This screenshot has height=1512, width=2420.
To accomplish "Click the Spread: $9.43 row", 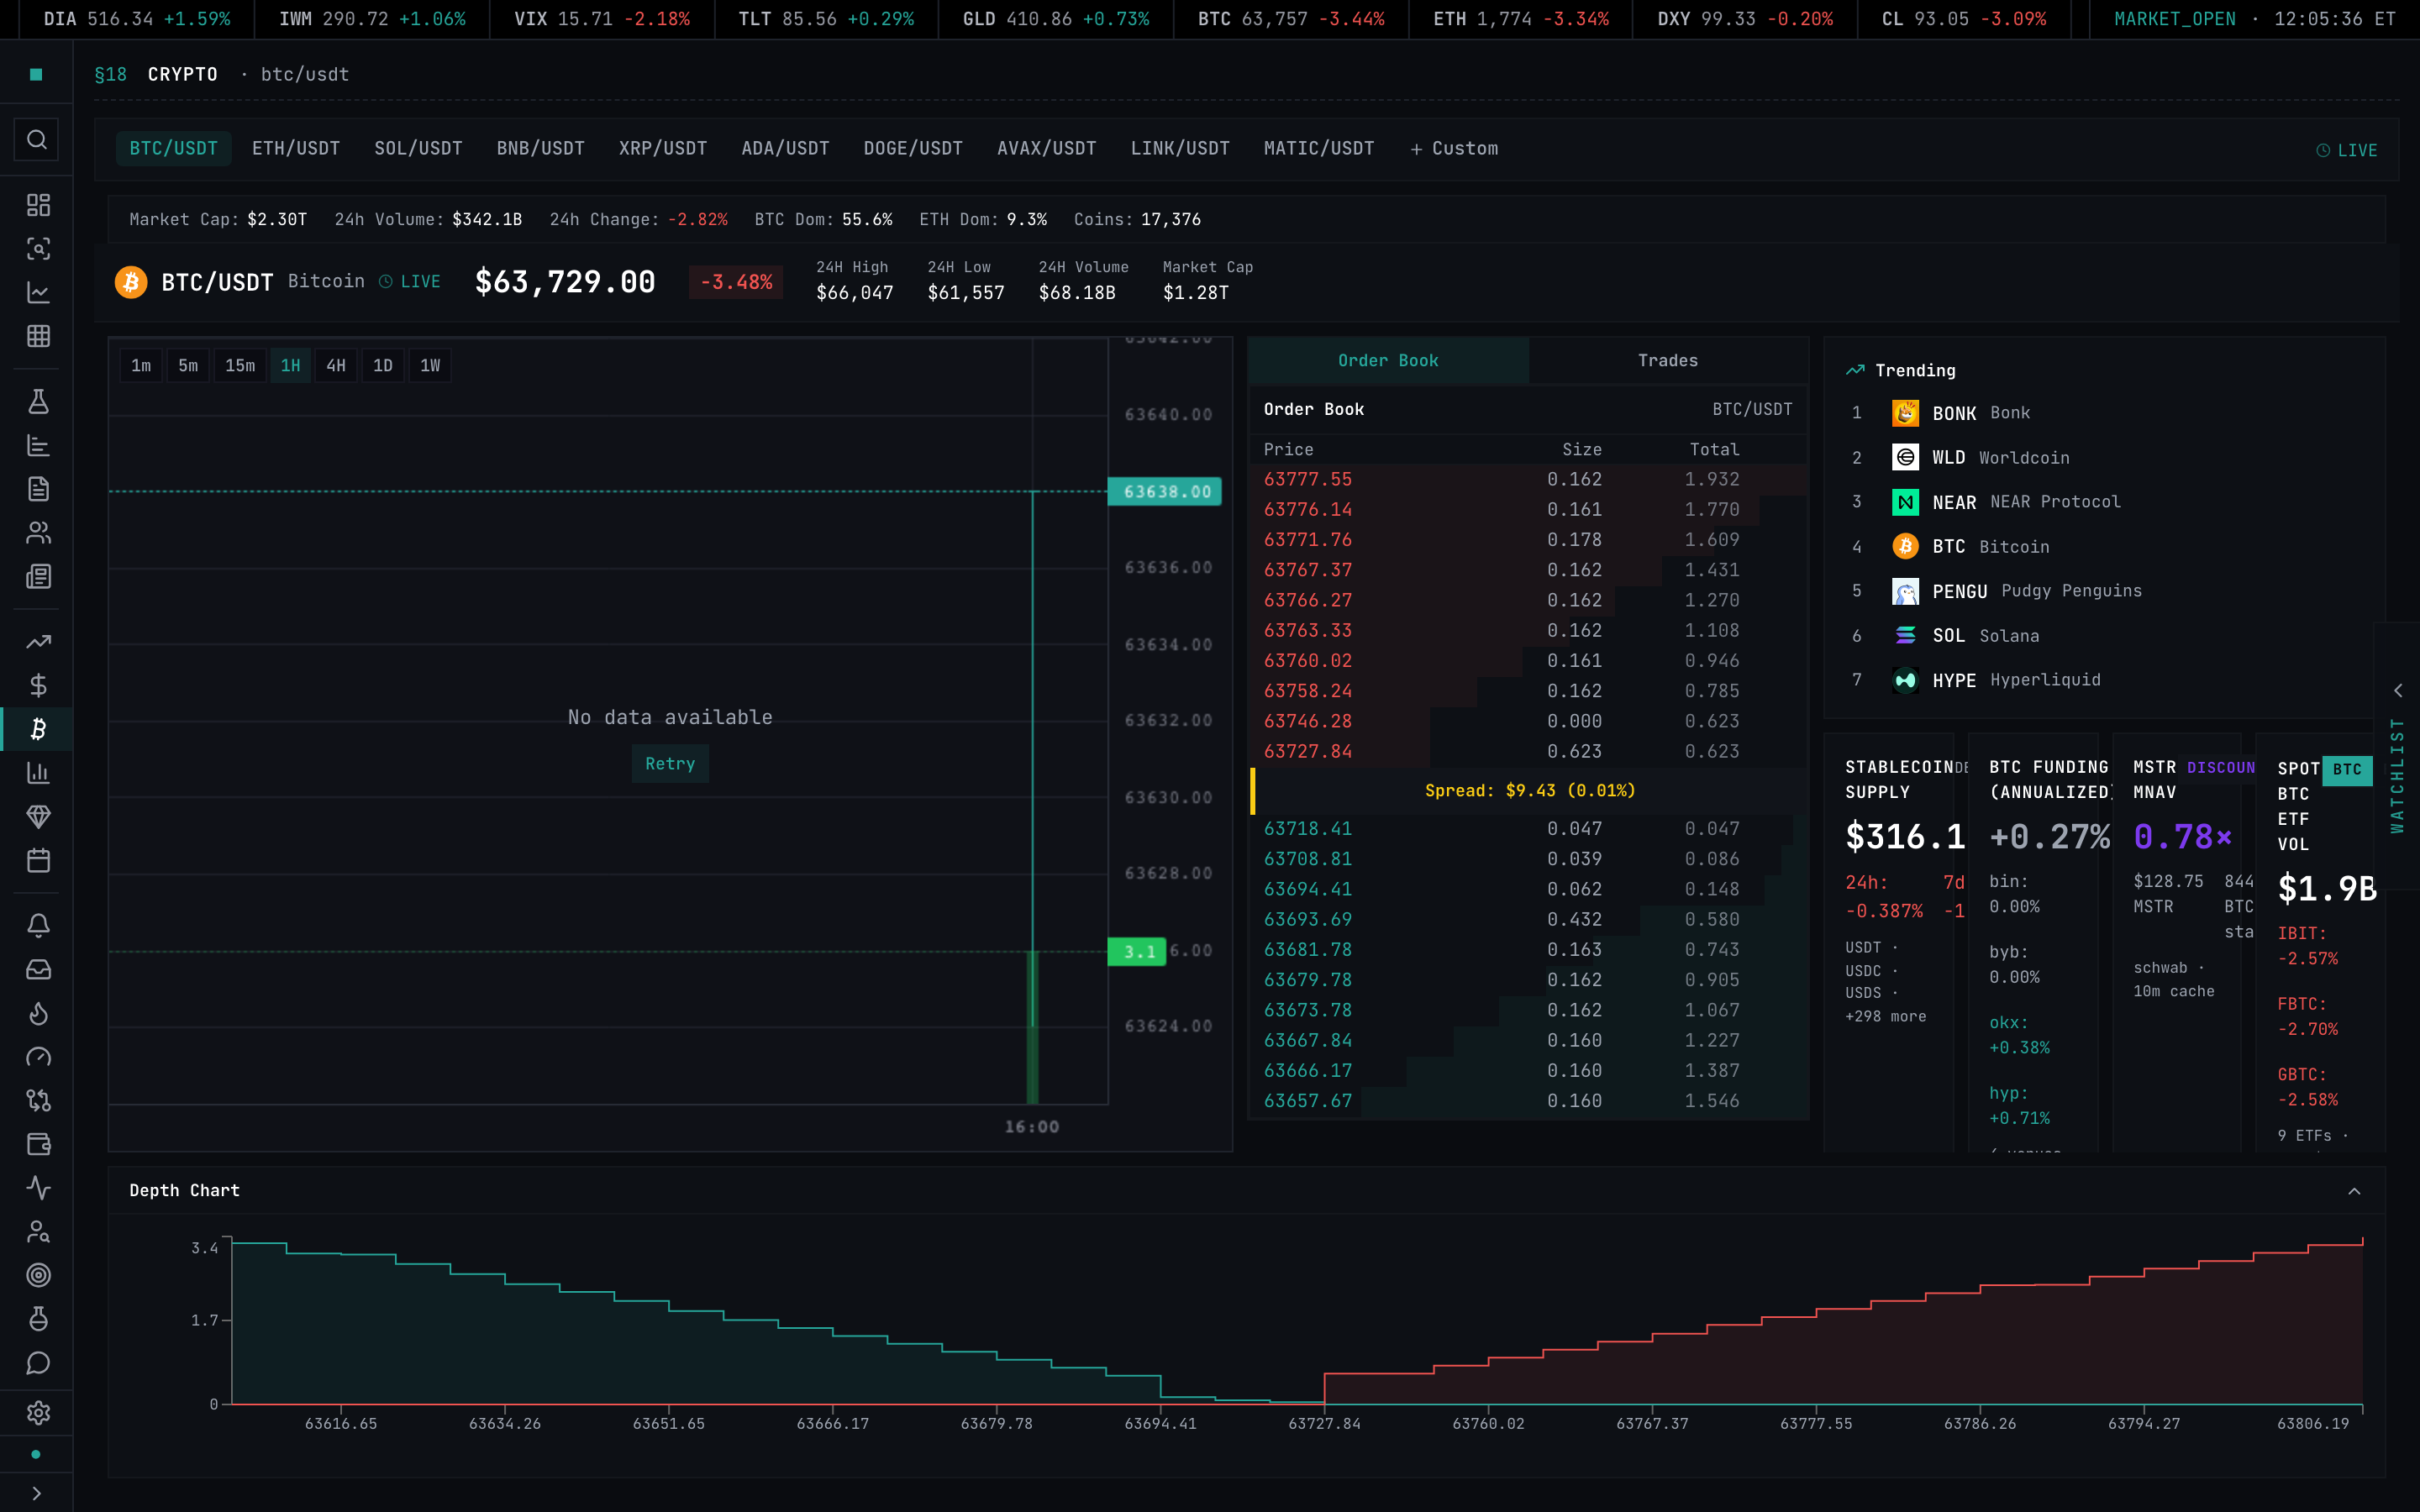I will [1528, 790].
